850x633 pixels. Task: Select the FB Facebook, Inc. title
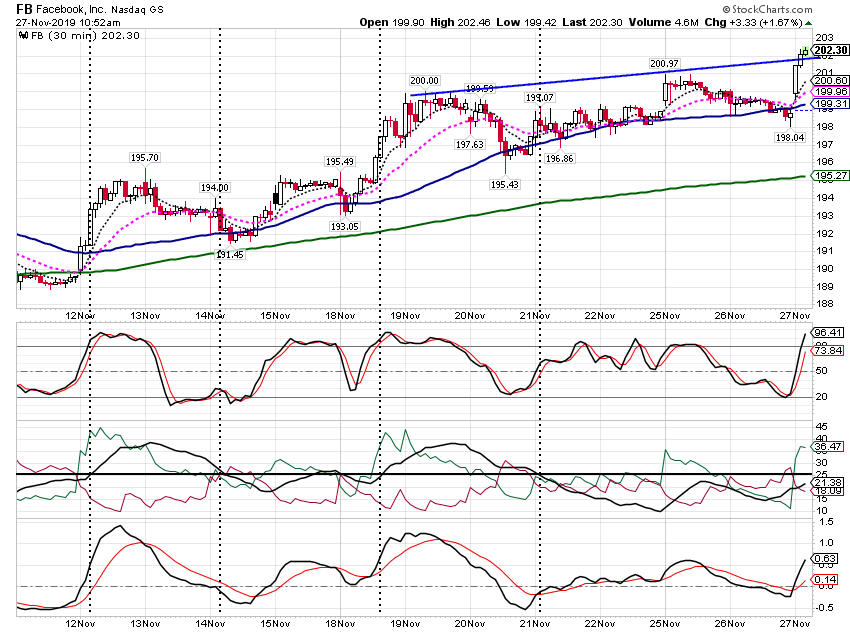coord(89,9)
